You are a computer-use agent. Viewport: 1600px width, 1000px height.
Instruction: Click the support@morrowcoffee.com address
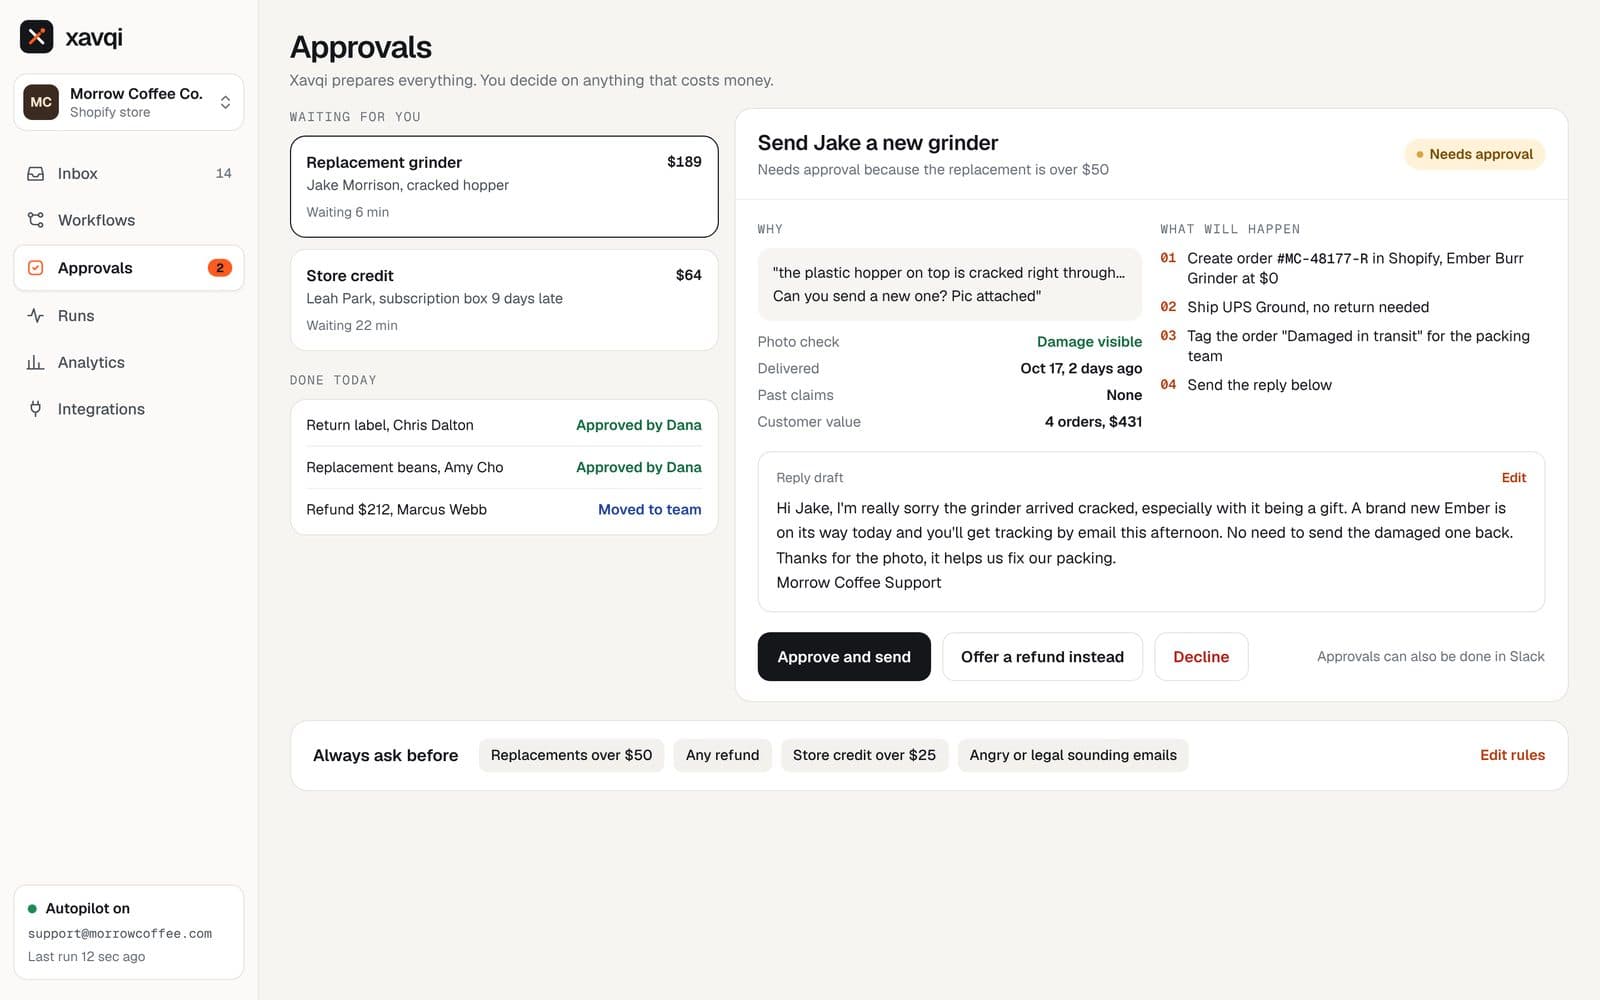click(x=120, y=934)
